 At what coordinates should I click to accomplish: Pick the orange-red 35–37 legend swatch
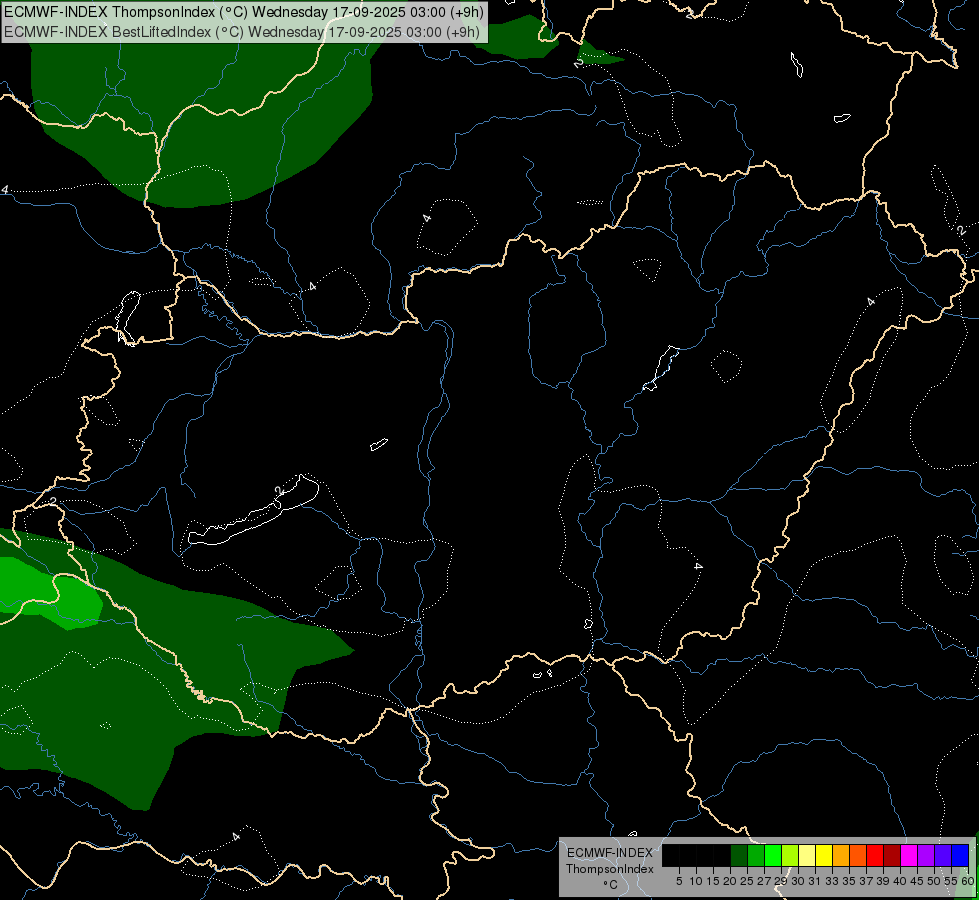coord(858,855)
